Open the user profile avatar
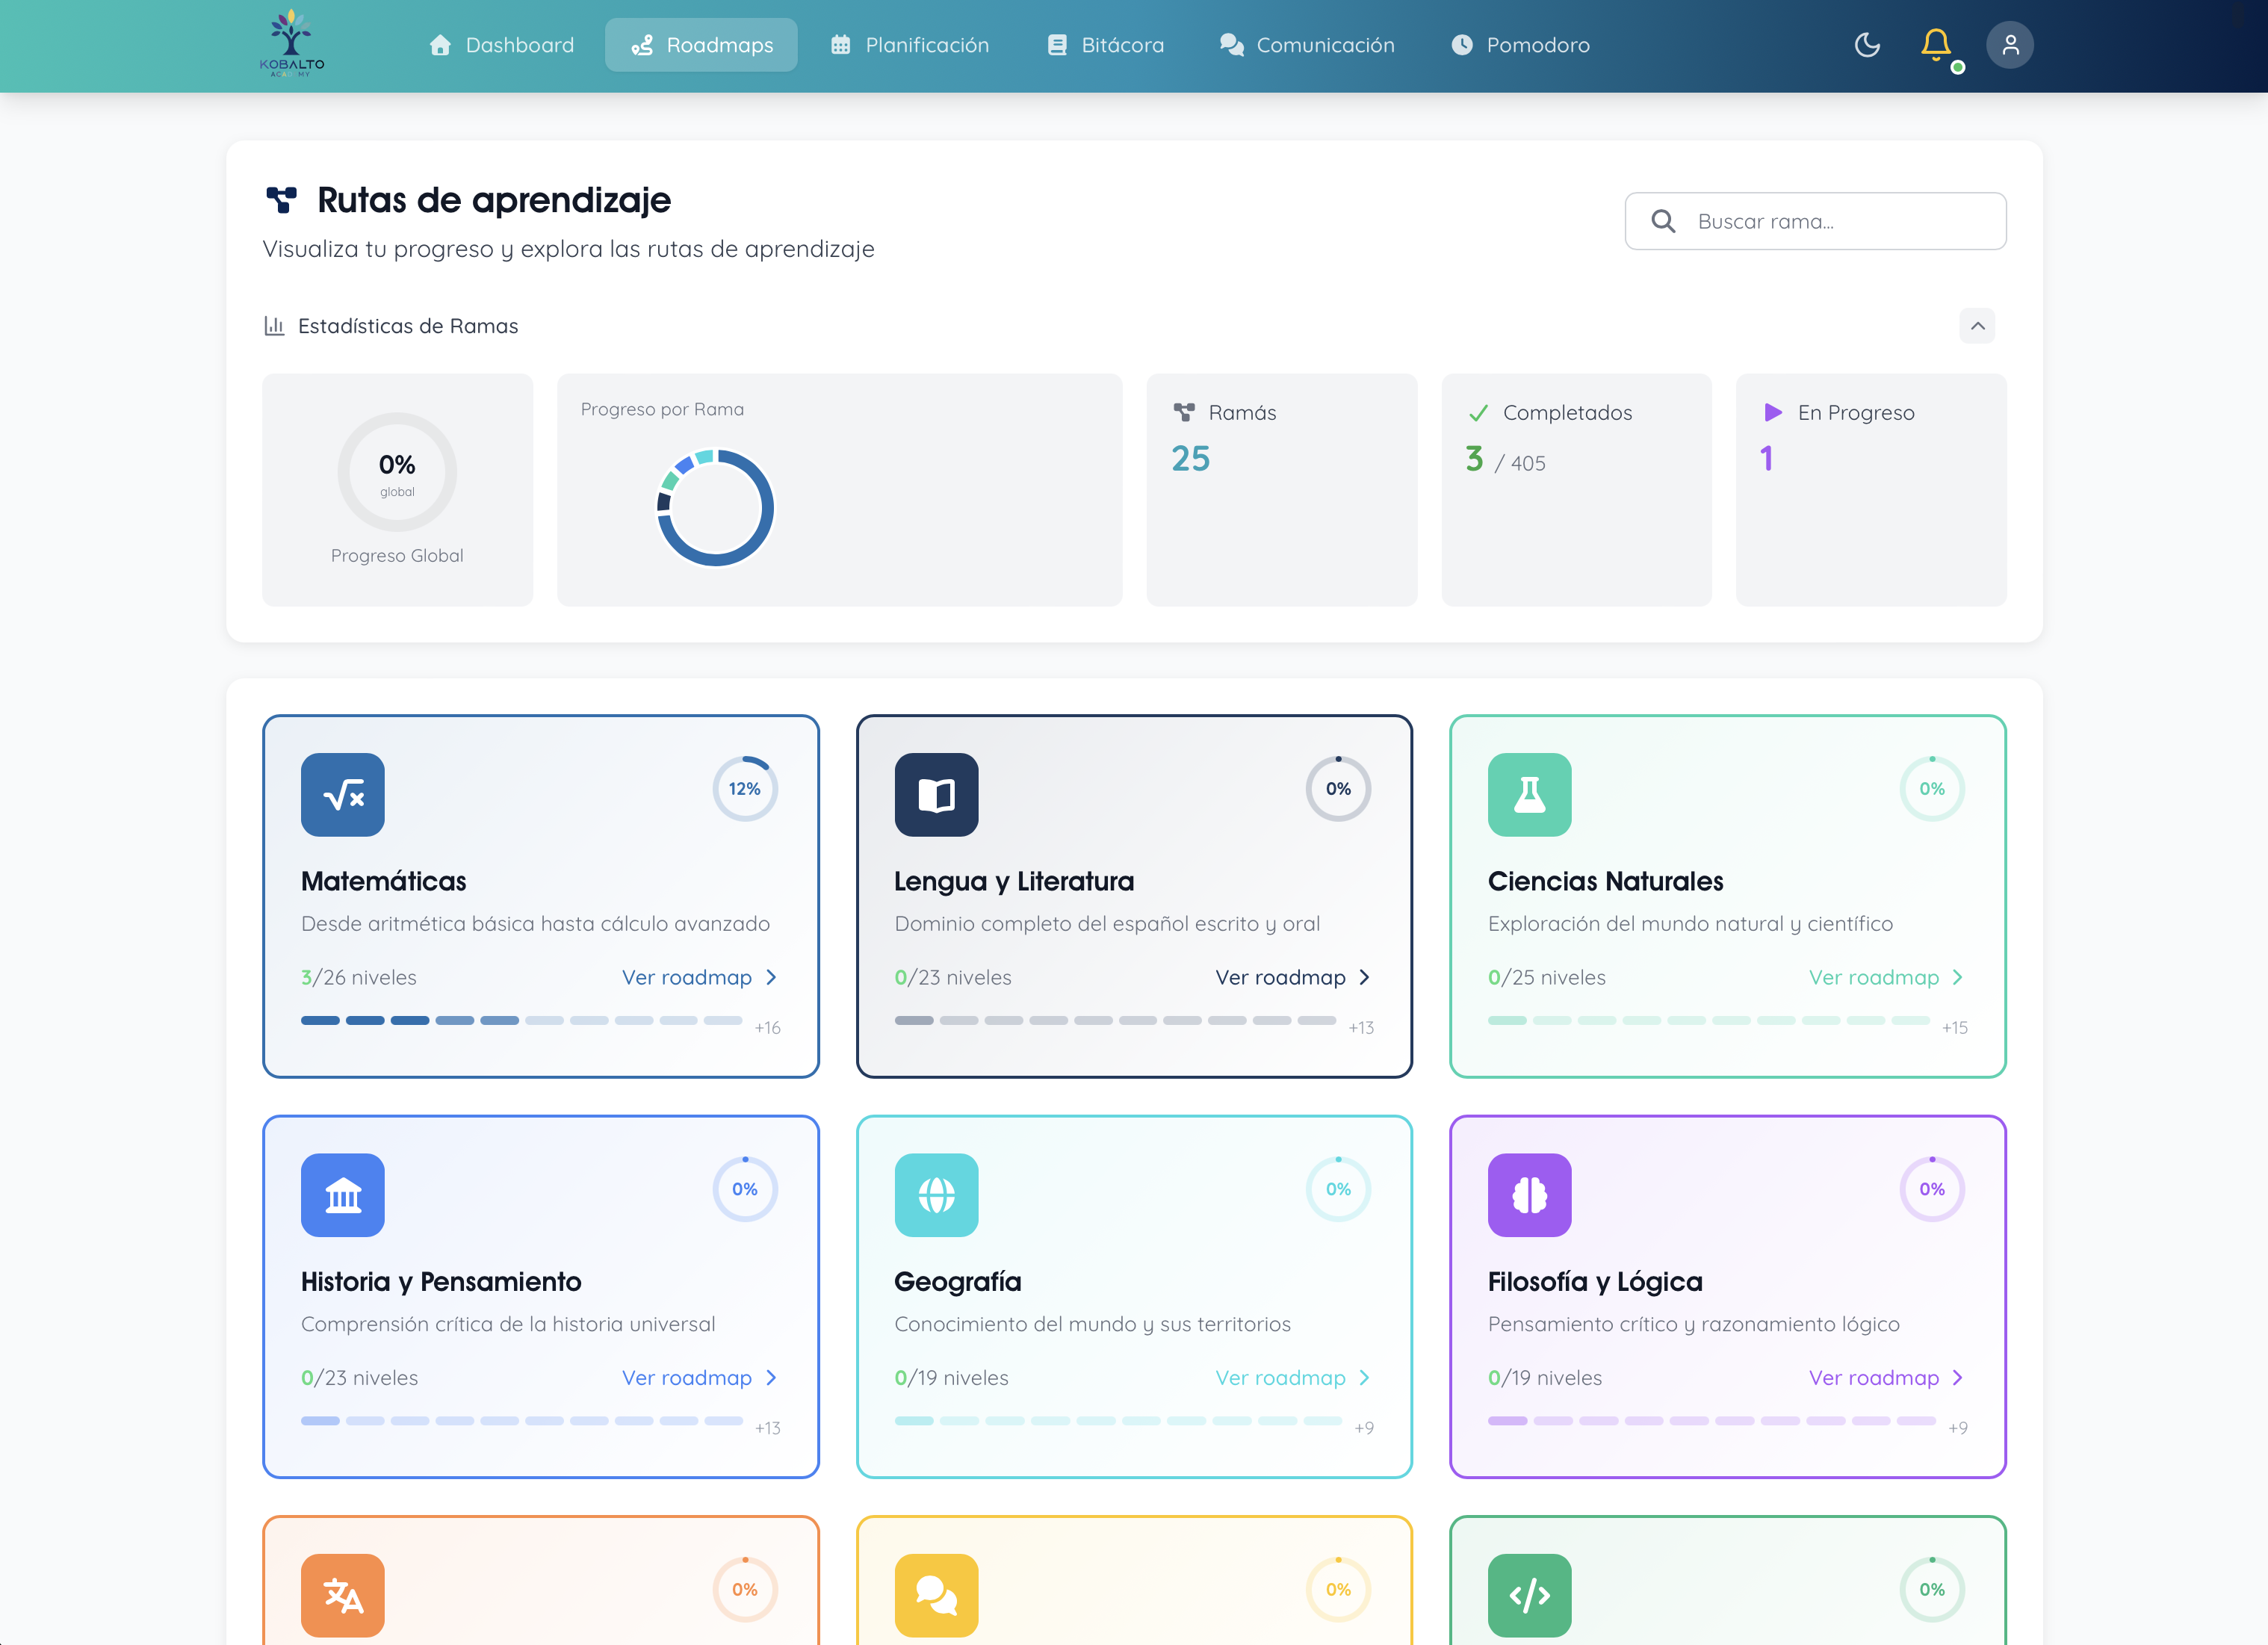The image size is (2268, 1645). coord(2009,45)
